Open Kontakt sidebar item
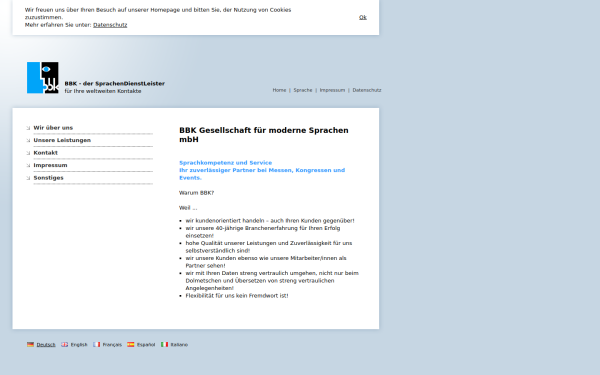Screen dimensions: 600x375 click(x=46, y=153)
